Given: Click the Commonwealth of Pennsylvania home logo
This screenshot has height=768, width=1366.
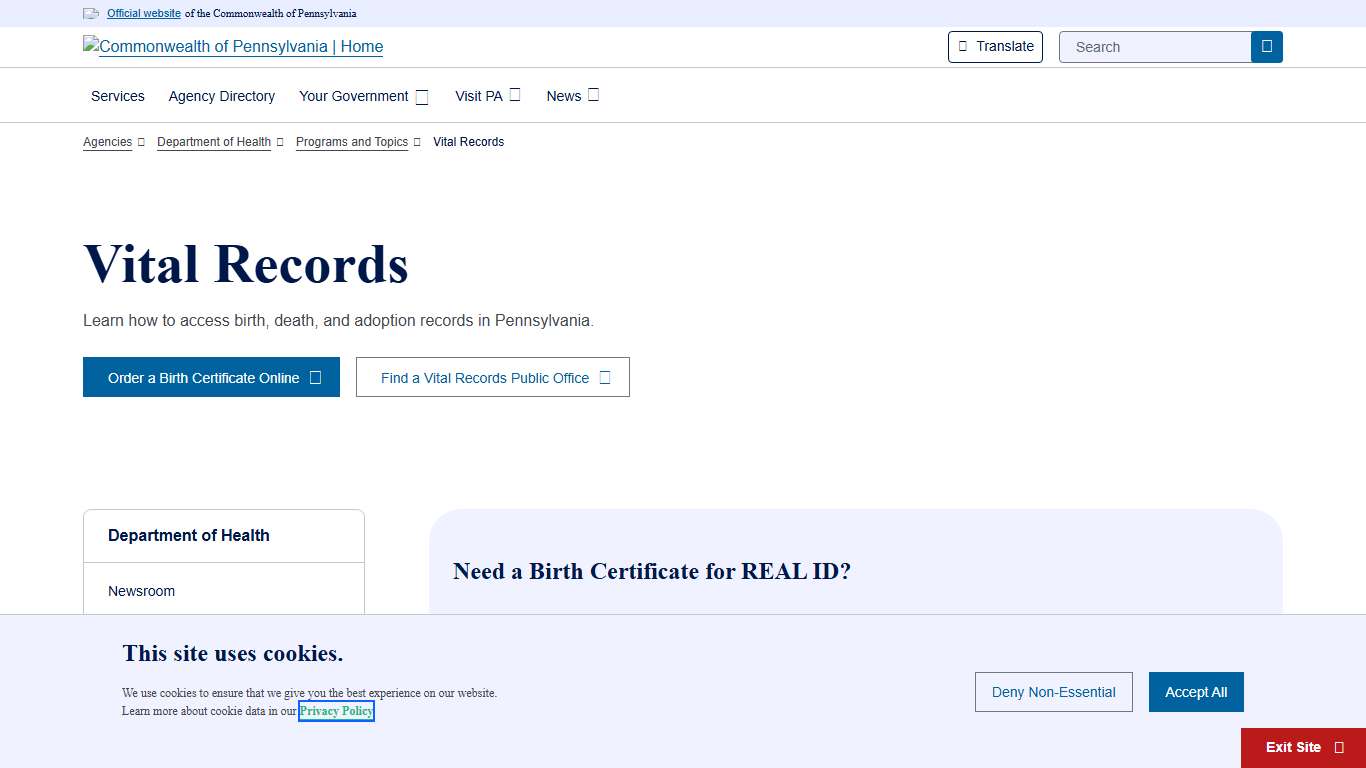Looking at the screenshot, I should 233,47.
